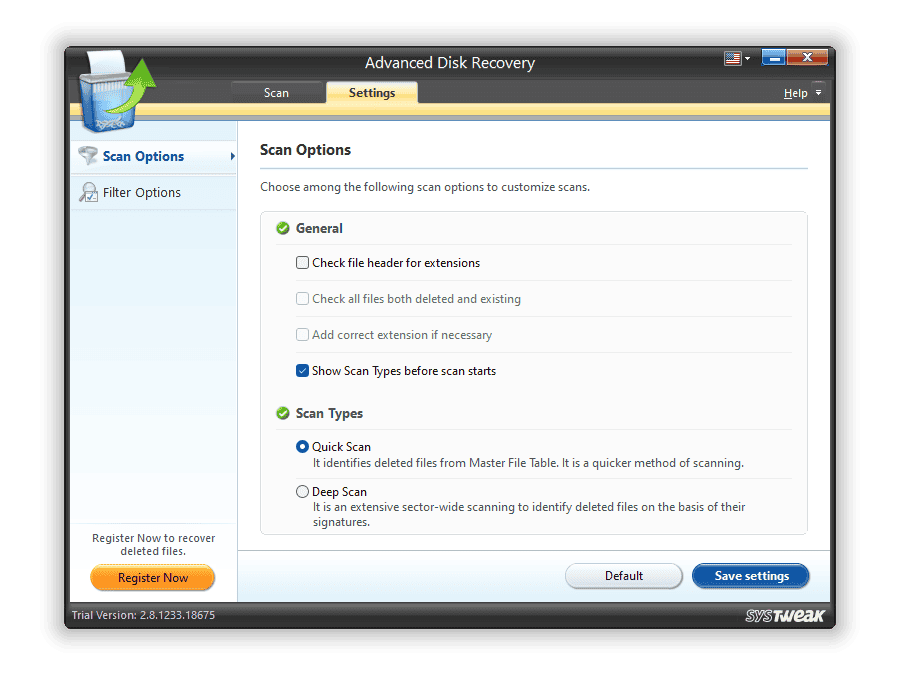Select Filter Options in the sidebar
Image resolution: width=900 pixels, height=675 pixels.
coord(154,192)
